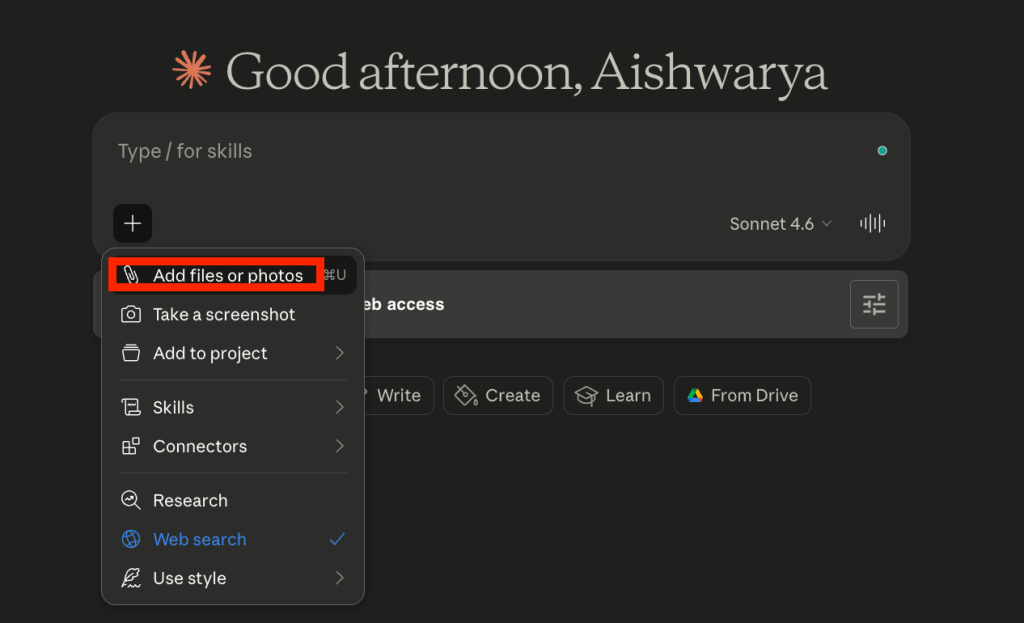This screenshot has height=623, width=1024.
Task: Open the sliders settings icon button
Action: 874,304
